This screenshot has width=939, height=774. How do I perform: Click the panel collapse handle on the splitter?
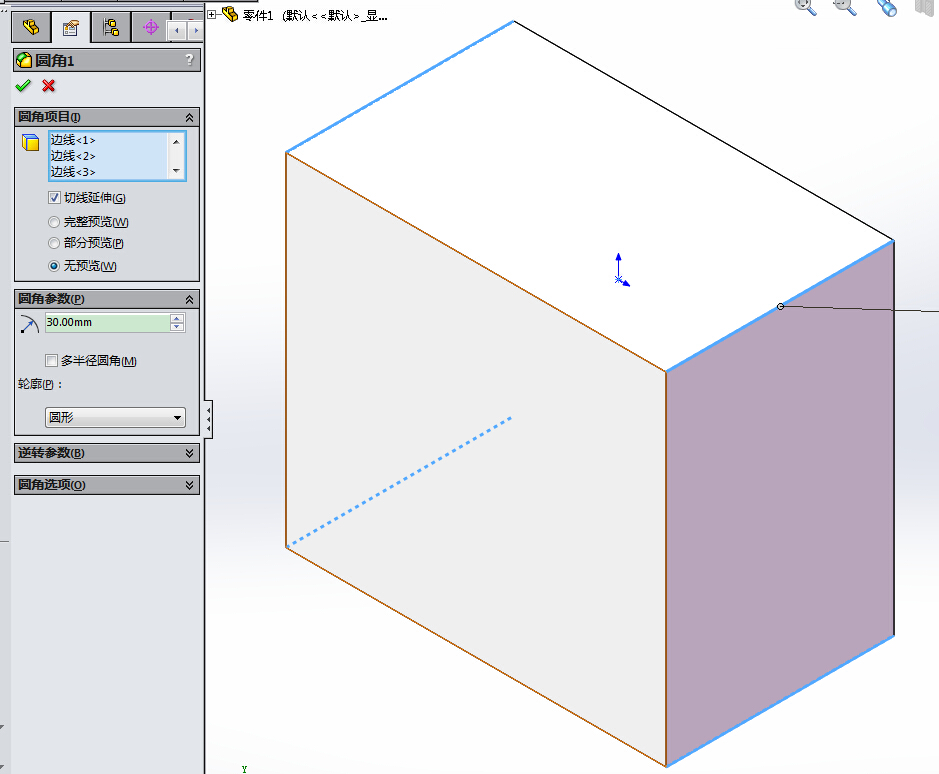pyautogui.click(x=208, y=419)
